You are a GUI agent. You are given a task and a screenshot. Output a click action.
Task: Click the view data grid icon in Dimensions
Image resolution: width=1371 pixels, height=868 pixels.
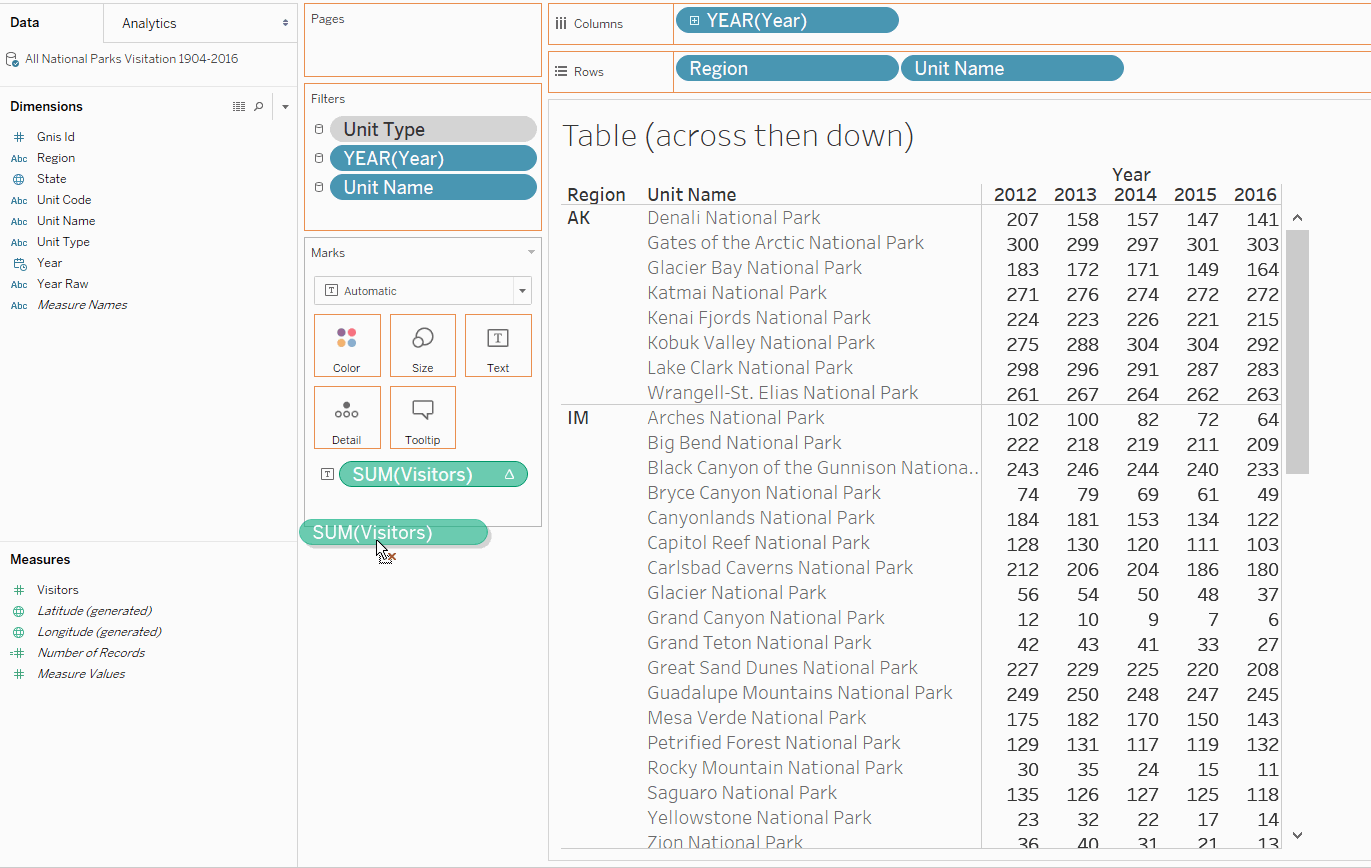tap(239, 106)
